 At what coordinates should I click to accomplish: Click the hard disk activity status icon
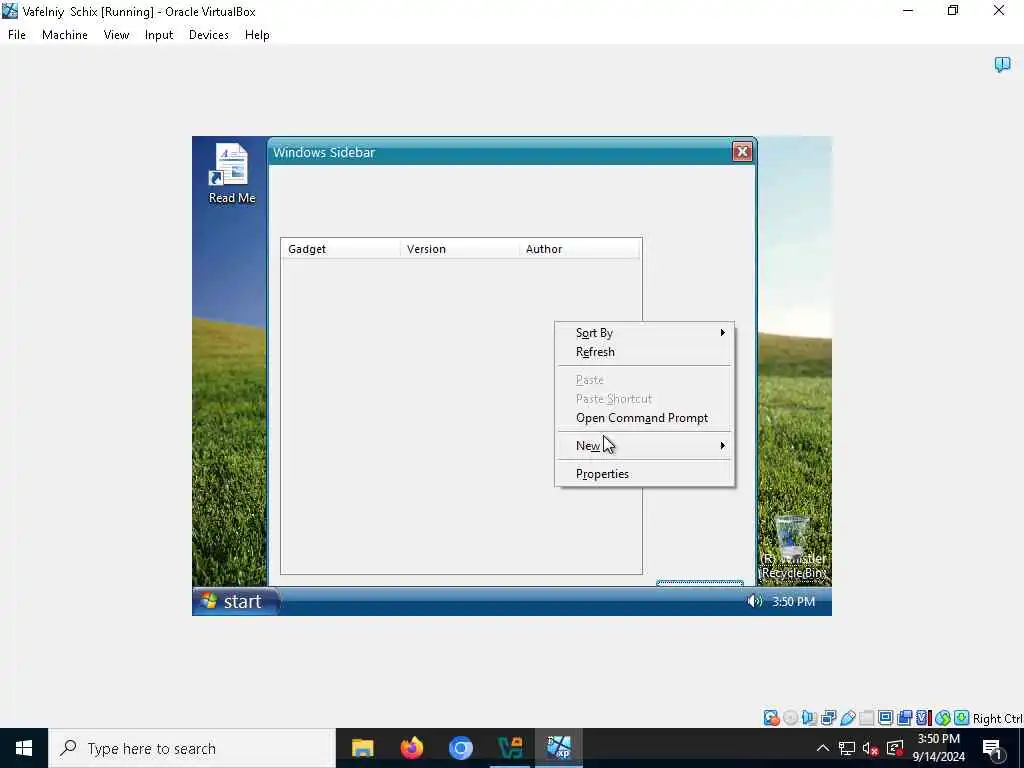click(x=771, y=718)
